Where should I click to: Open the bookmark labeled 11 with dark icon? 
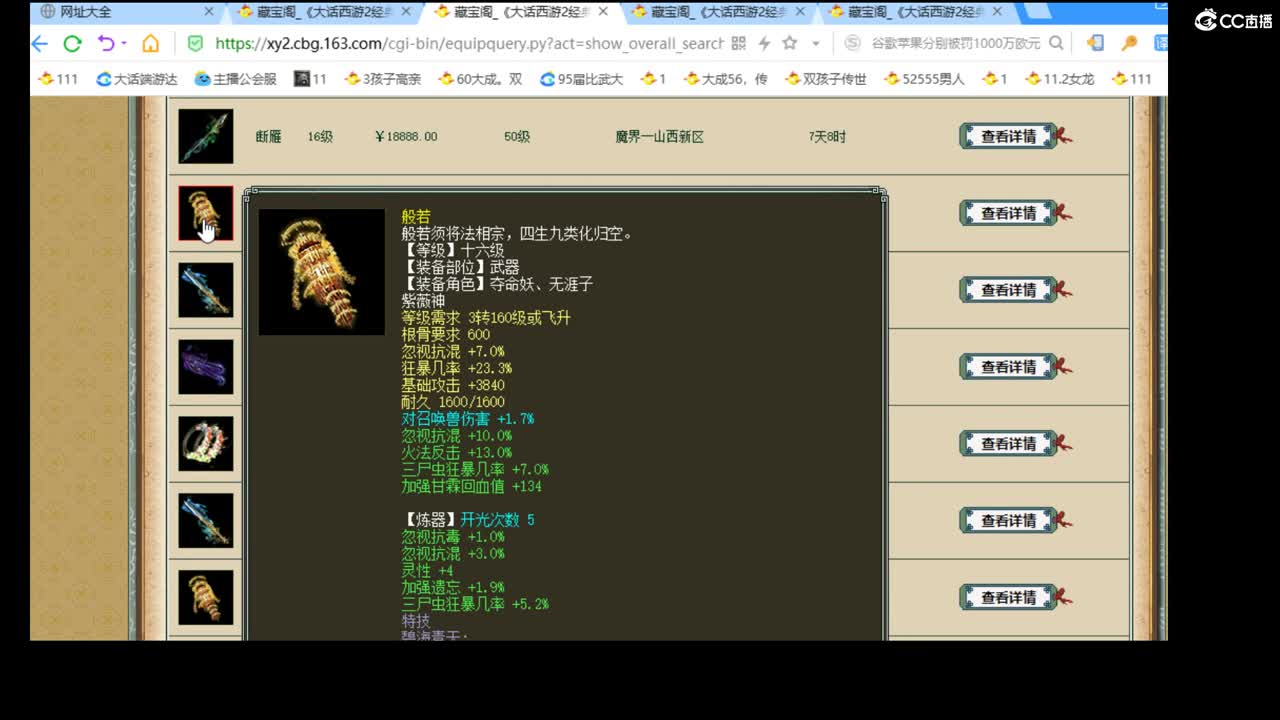(x=310, y=79)
